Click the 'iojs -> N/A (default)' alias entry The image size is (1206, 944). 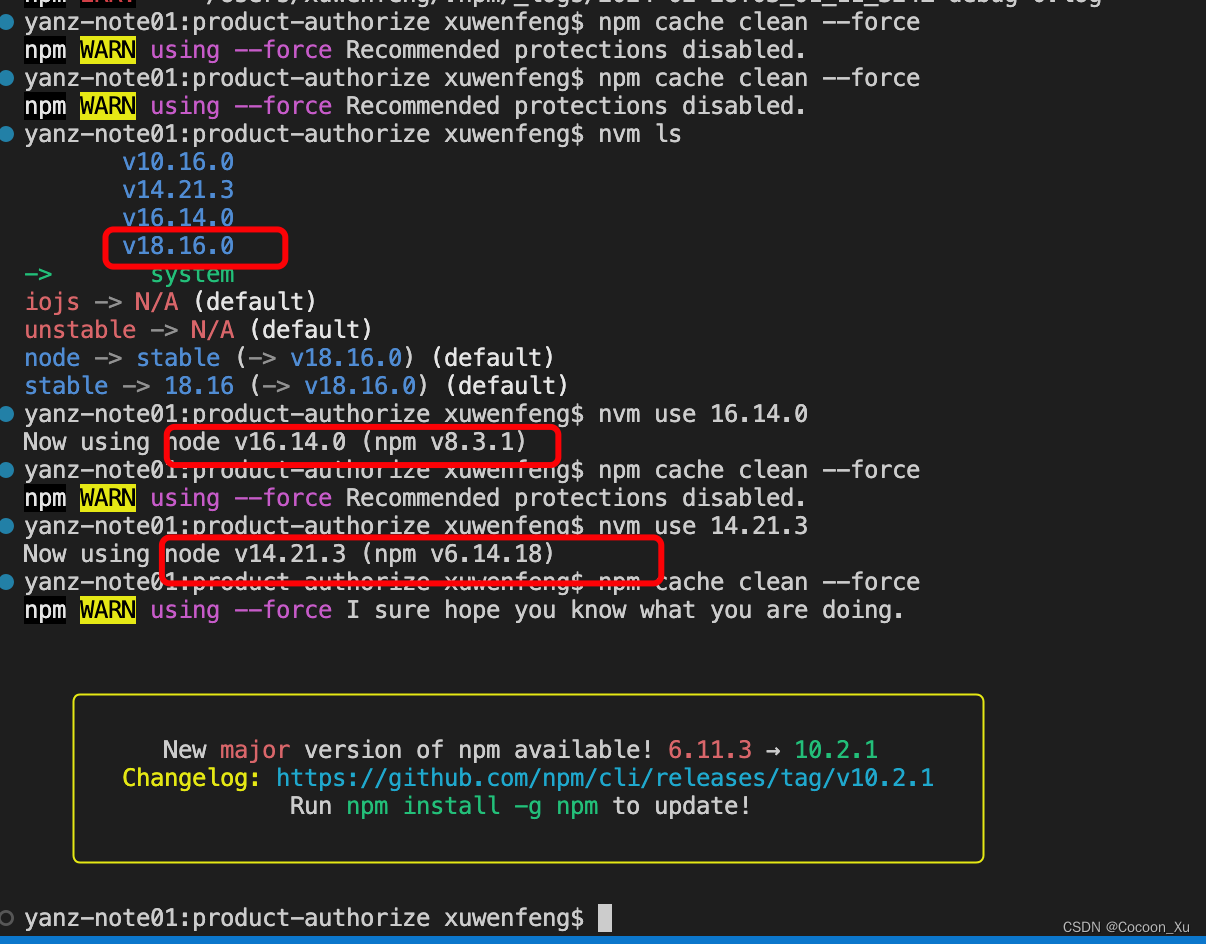pos(170,301)
